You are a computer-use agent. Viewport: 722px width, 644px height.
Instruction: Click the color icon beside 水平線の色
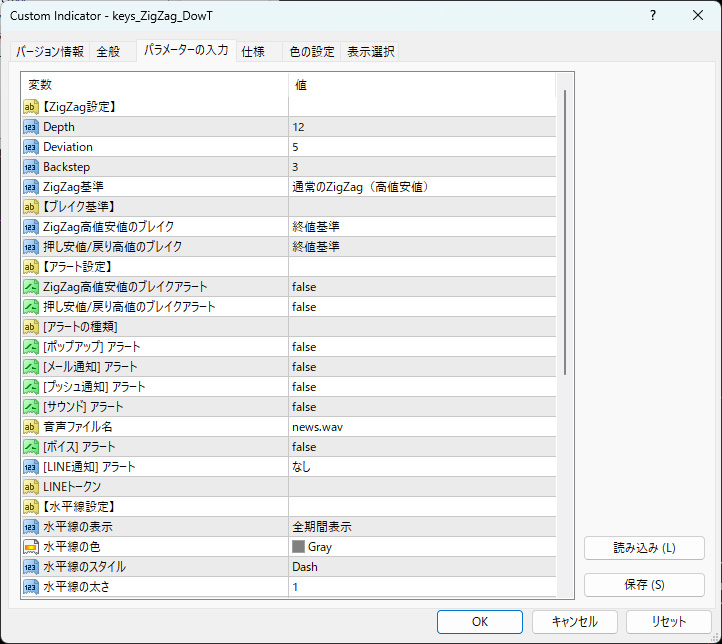(30, 547)
